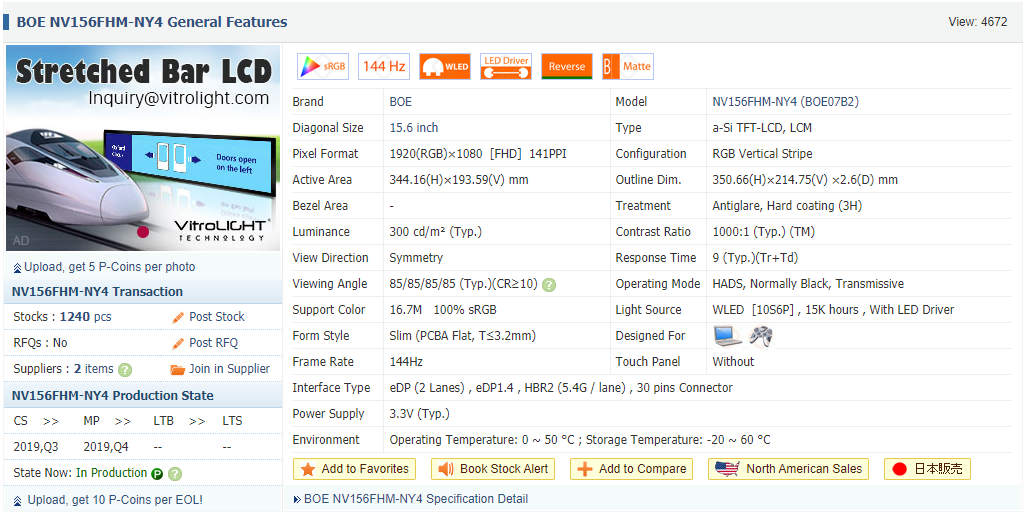Click model NV156FHM-NY4 (BOE07B2) value
This screenshot has width=1024, height=512.
(x=786, y=102)
